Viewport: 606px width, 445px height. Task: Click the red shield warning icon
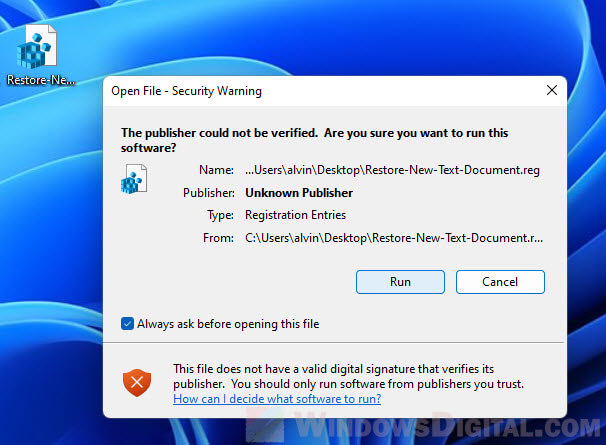137,382
